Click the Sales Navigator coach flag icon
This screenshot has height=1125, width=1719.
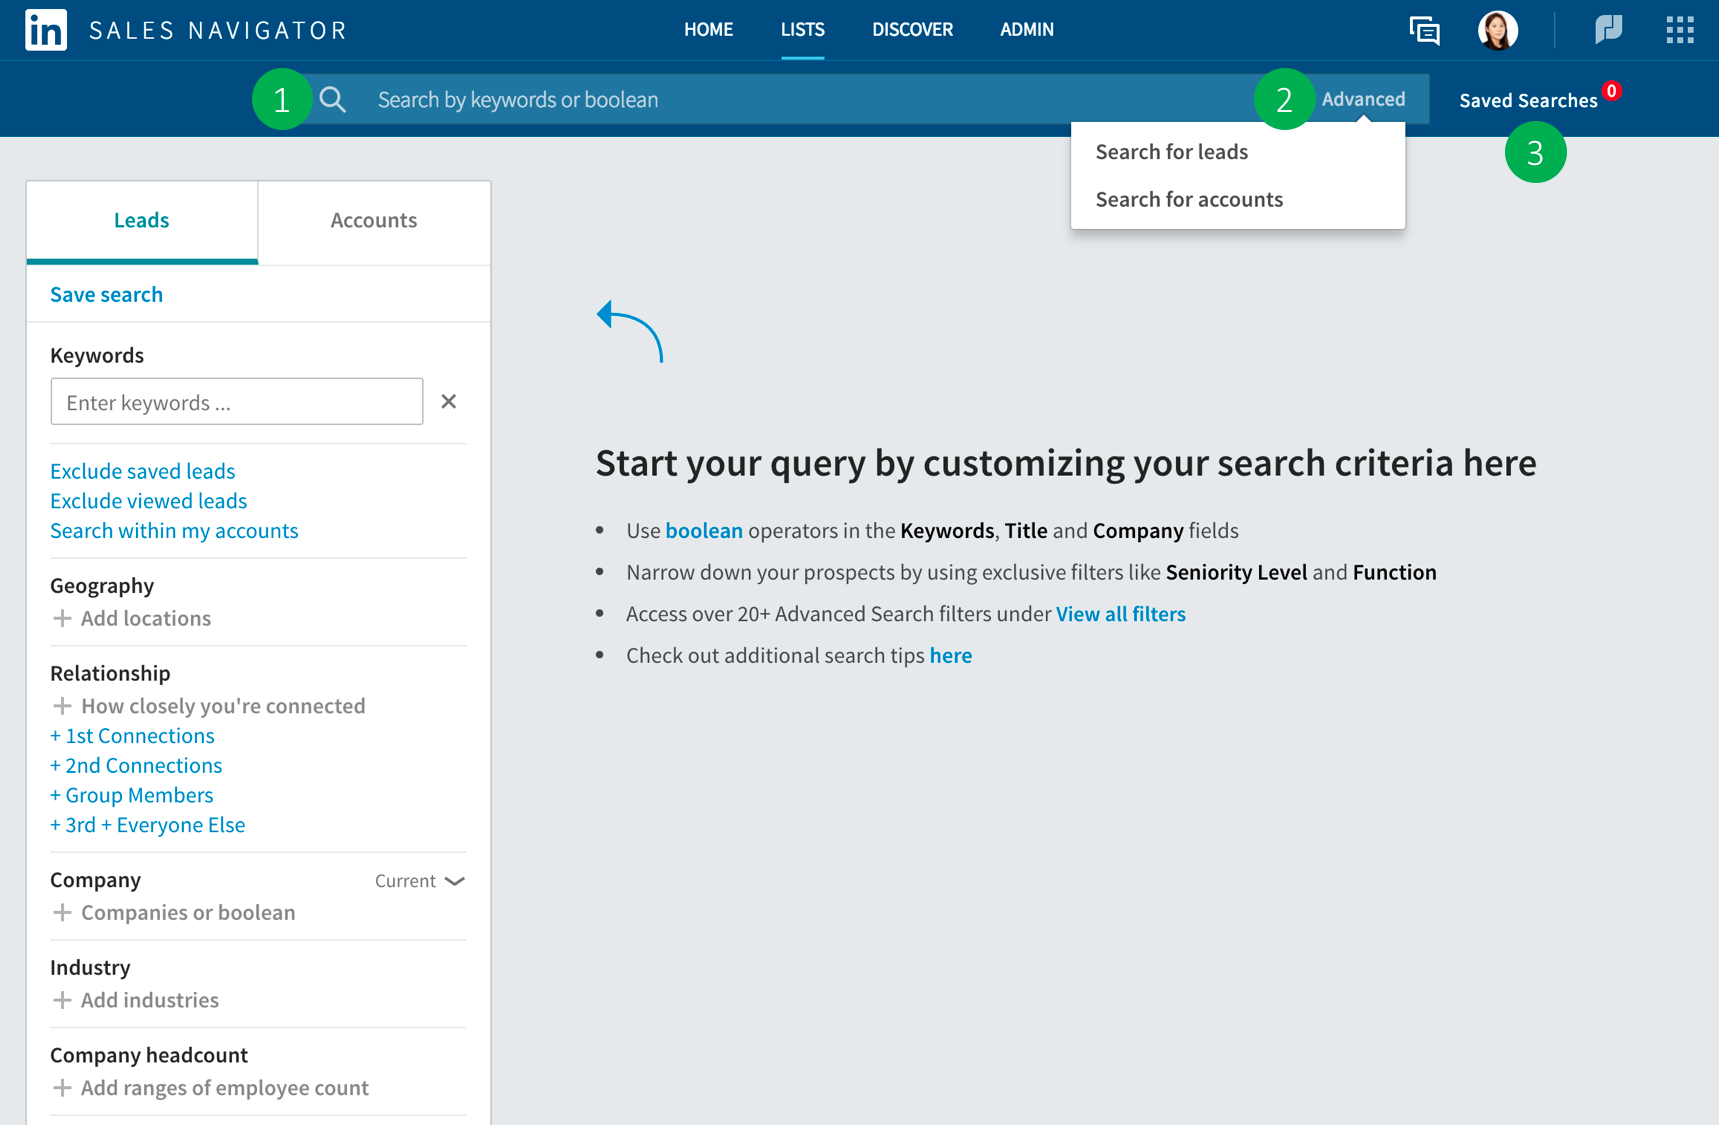pyautogui.click(x=1608, y=30)
